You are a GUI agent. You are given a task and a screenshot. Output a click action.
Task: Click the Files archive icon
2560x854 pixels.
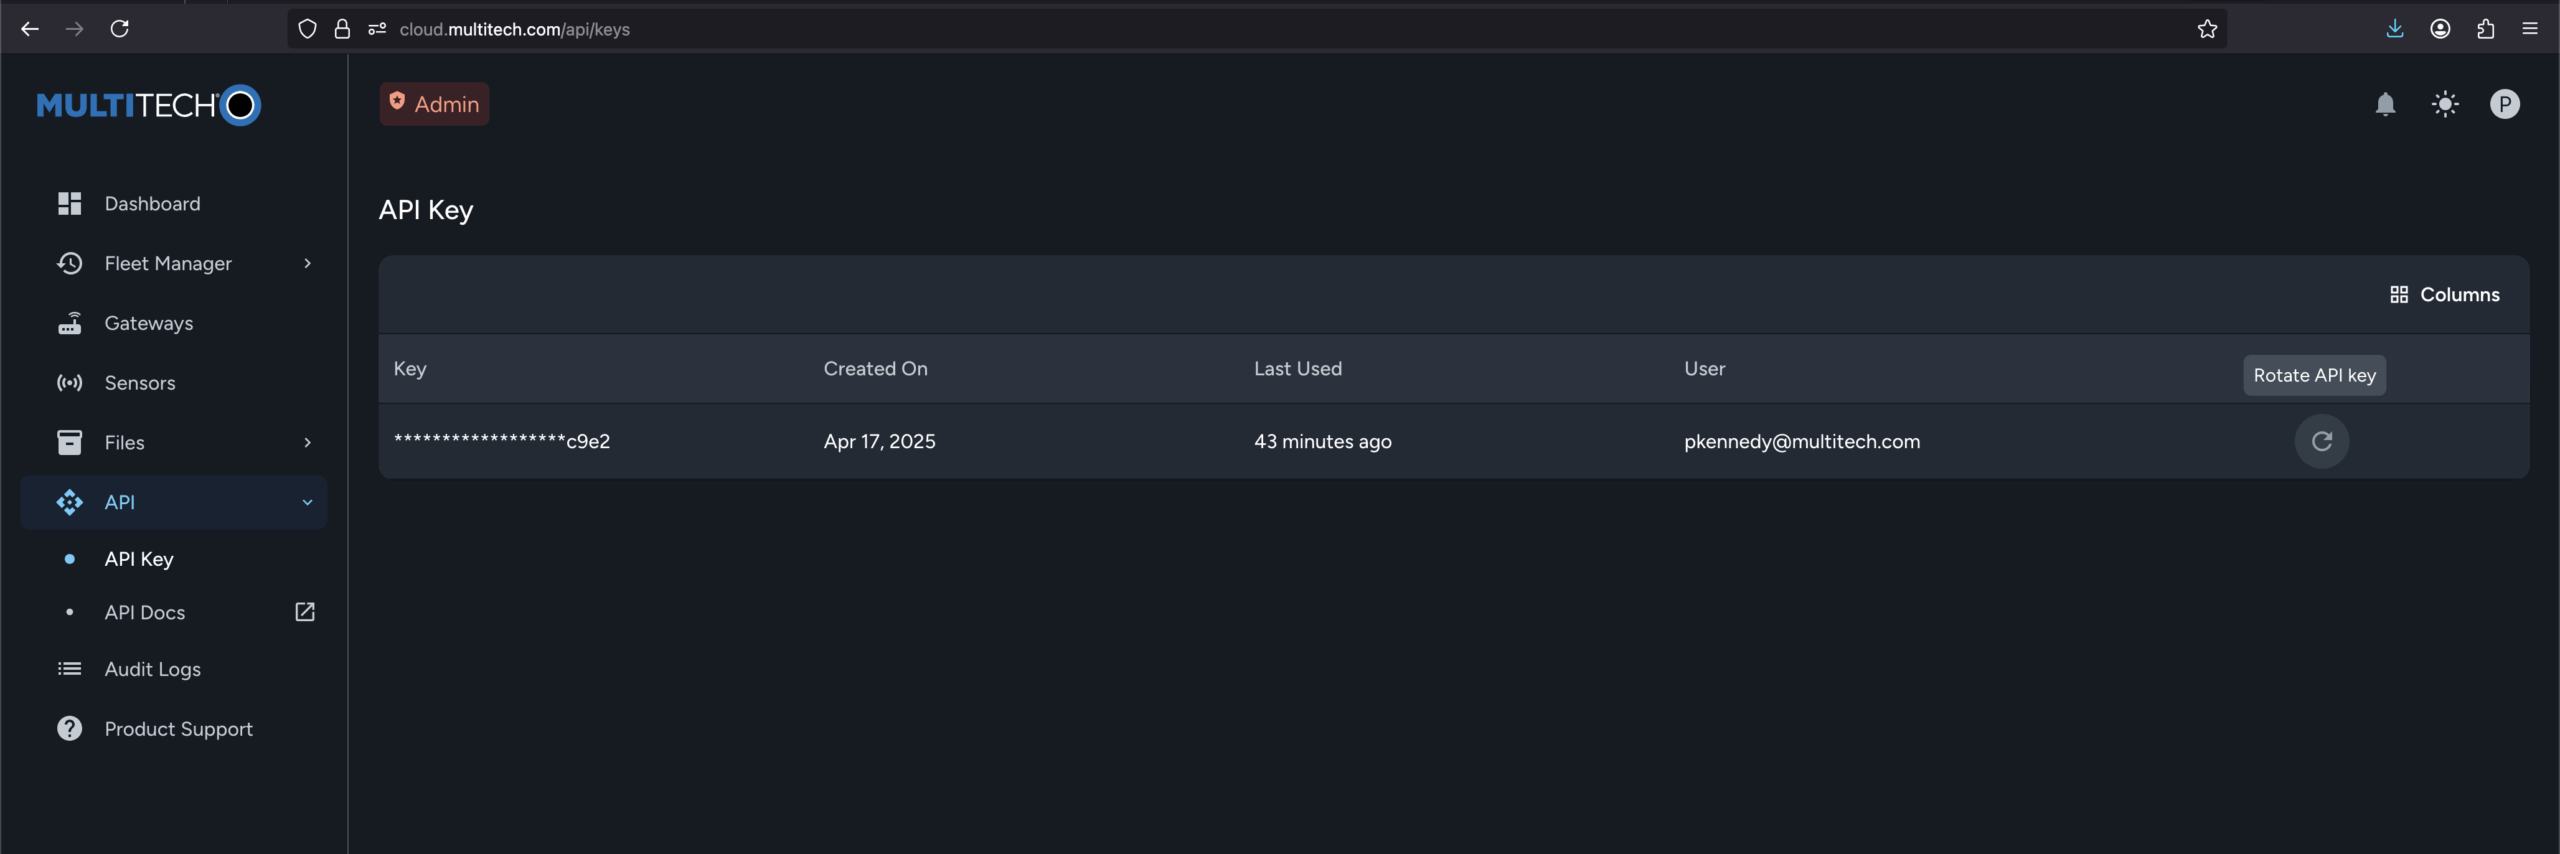(69, 442)
